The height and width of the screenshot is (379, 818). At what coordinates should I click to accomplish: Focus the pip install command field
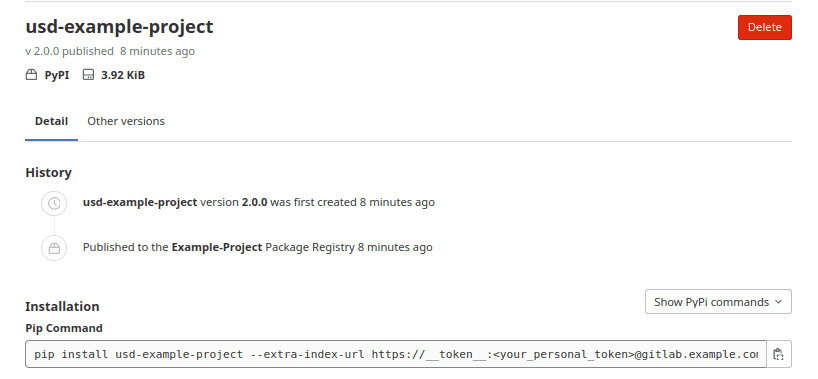pos(396,354)
